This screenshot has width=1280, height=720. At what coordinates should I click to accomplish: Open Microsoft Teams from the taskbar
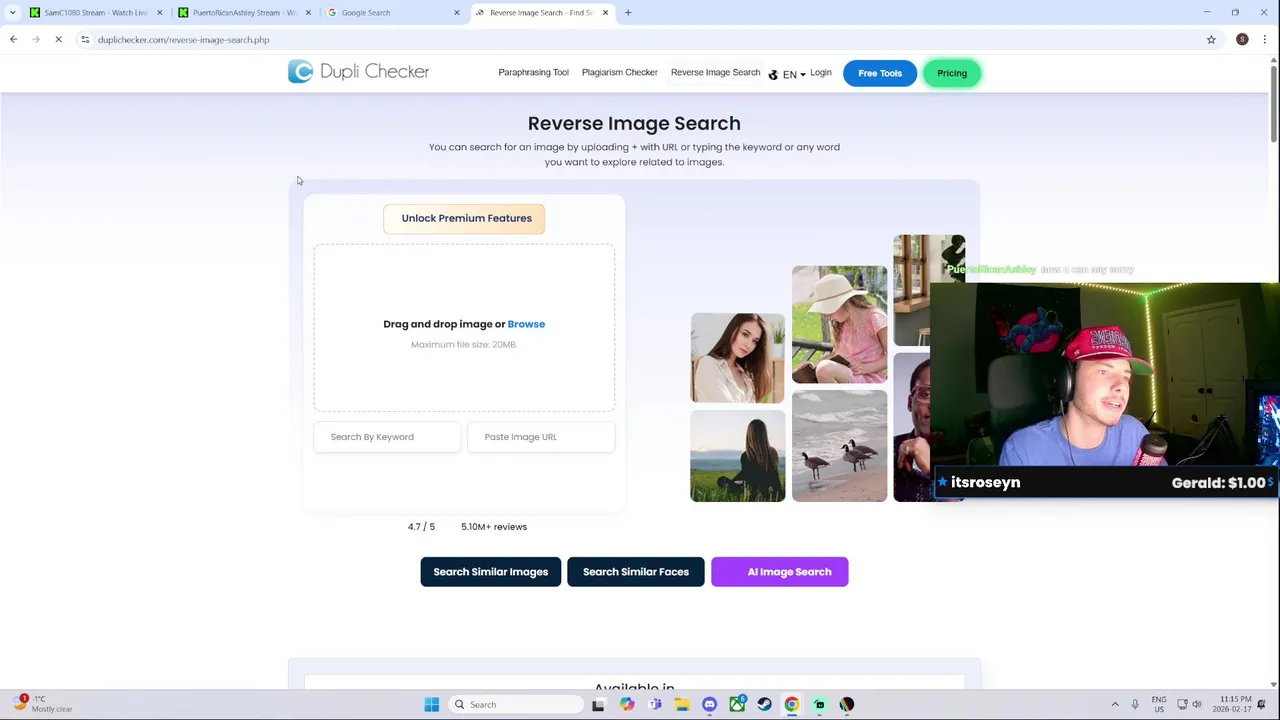654,705
